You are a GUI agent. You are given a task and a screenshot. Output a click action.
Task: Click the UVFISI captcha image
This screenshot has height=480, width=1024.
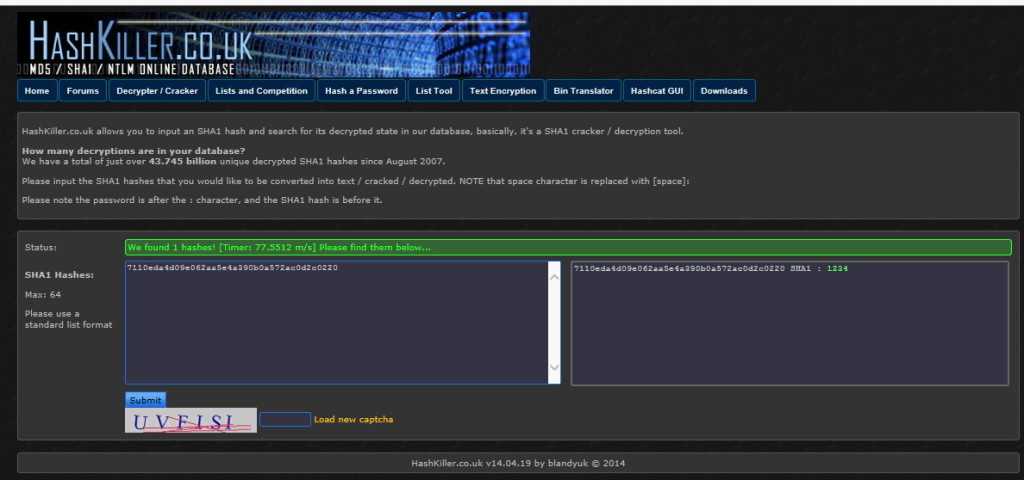(x=191, y=421)
